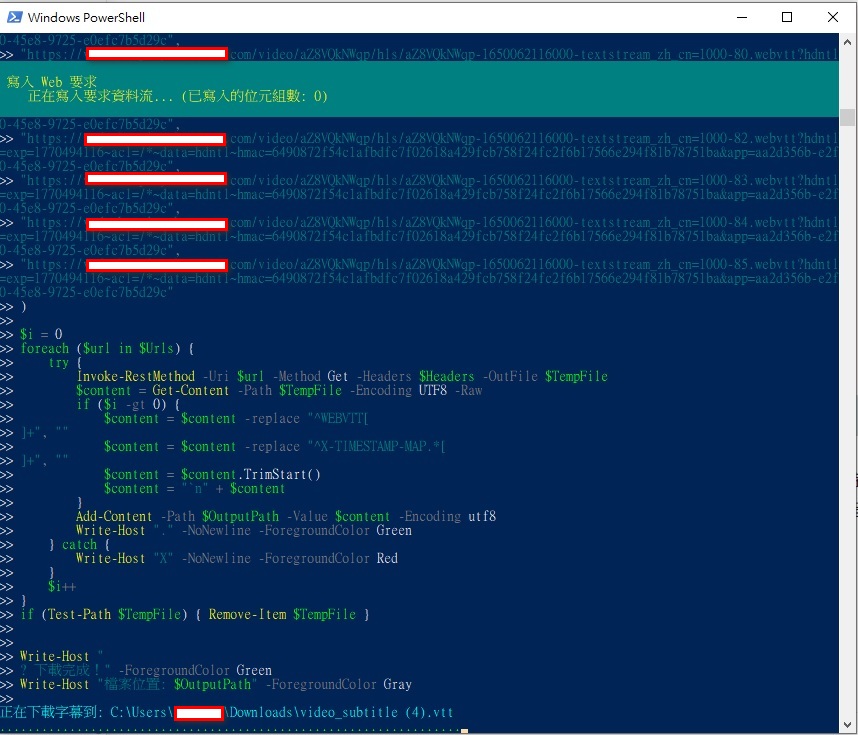Click the '$i = 0' line
Screen dimensions: 858x735
pyautogui.click(x=41, y=334)
